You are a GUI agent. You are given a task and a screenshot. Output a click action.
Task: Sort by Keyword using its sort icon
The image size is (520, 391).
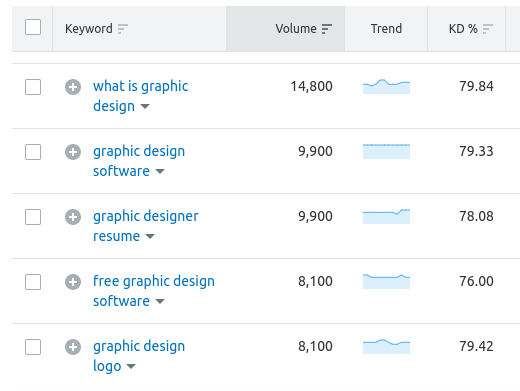click(123, 29)
